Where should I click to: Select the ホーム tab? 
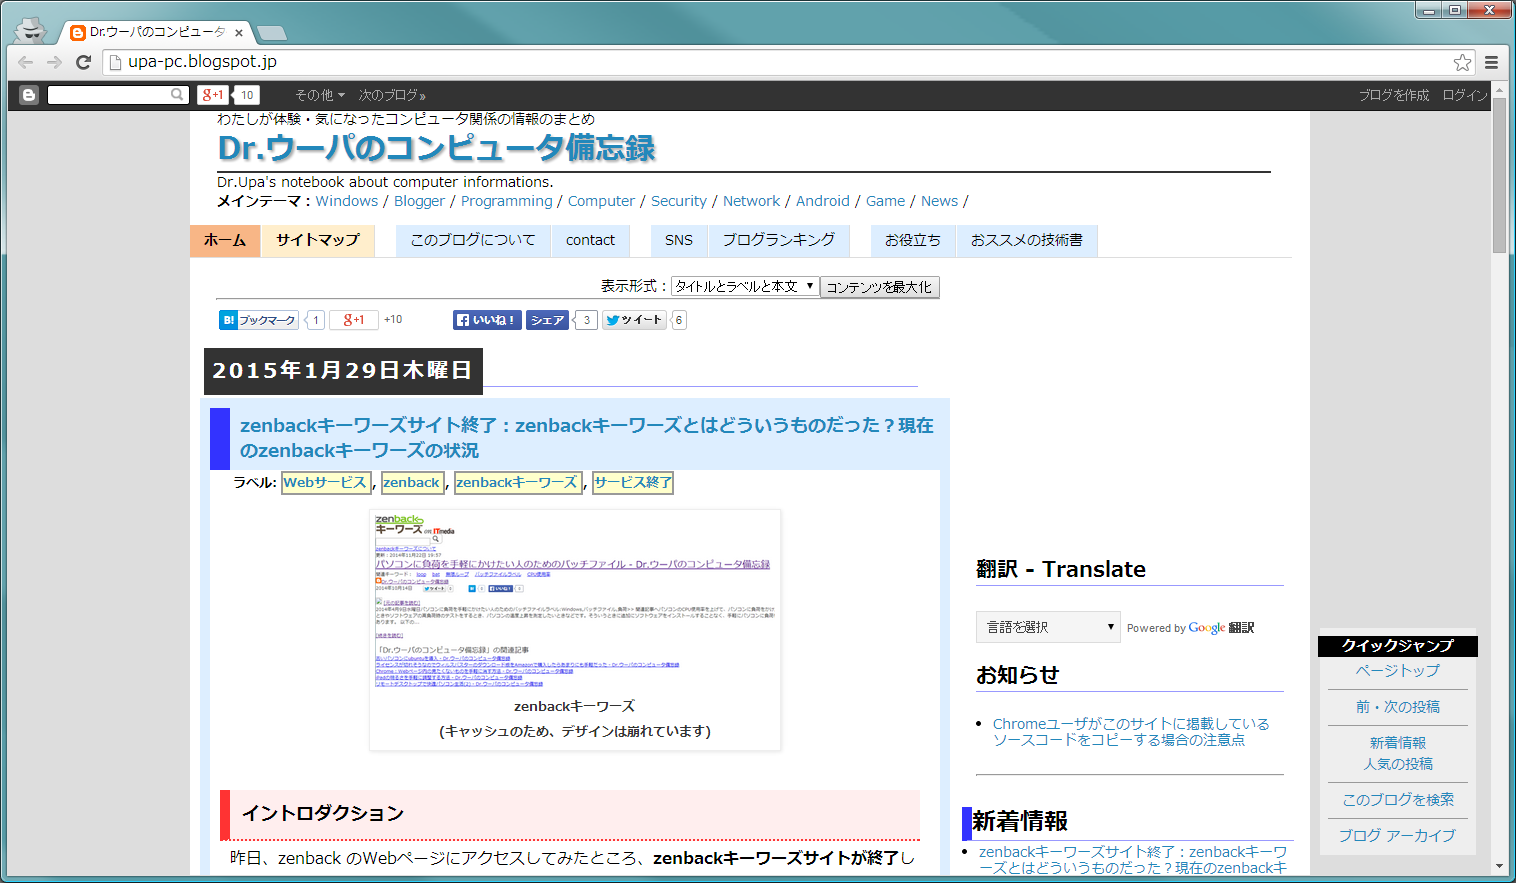click(225, 240)
